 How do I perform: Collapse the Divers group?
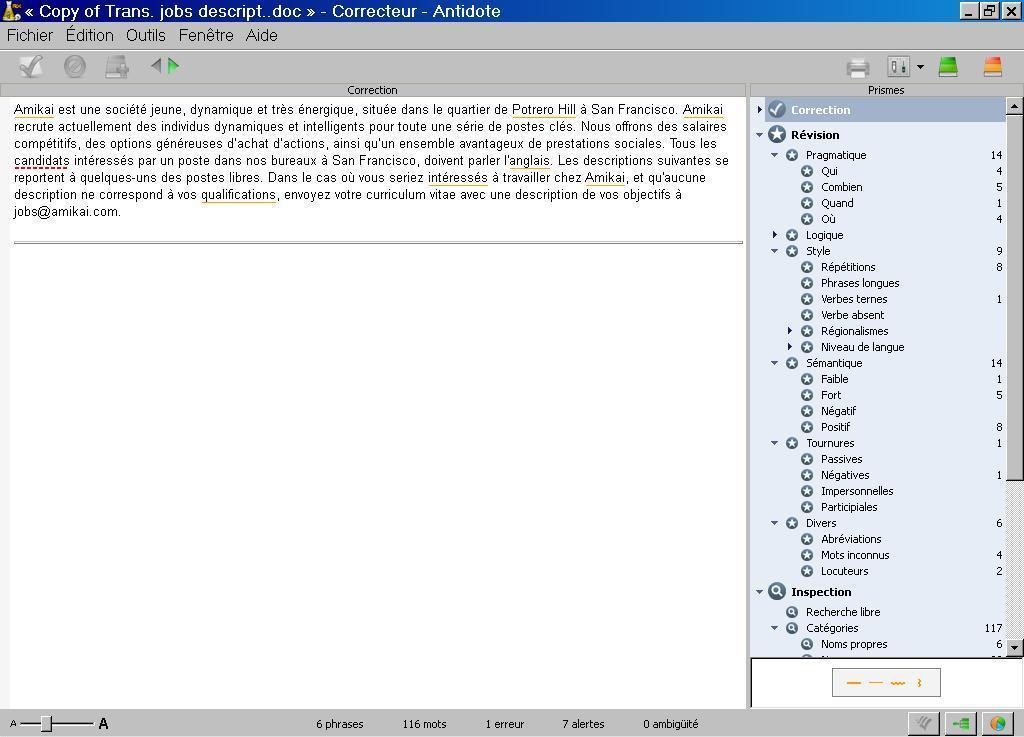(775, 524)
